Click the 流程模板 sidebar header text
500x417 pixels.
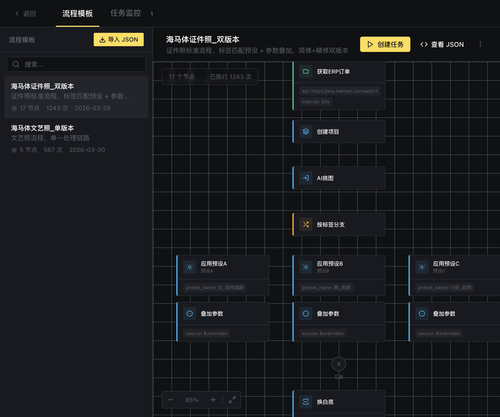coord(22,40)
